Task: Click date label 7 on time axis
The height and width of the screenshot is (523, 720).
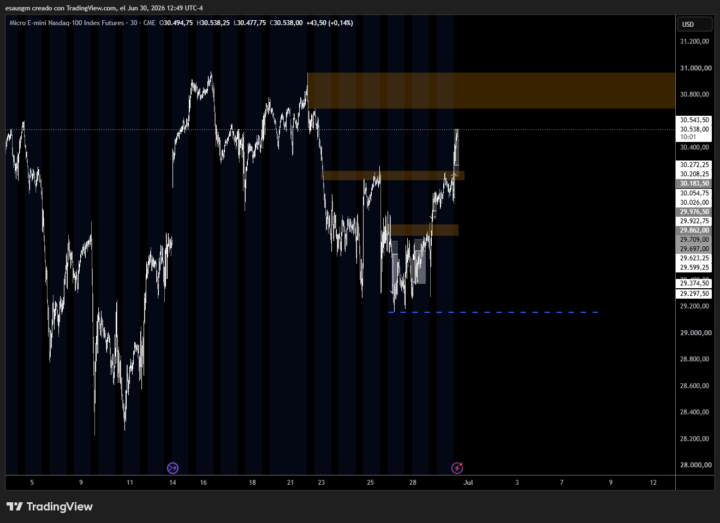Action: [562, 483]
